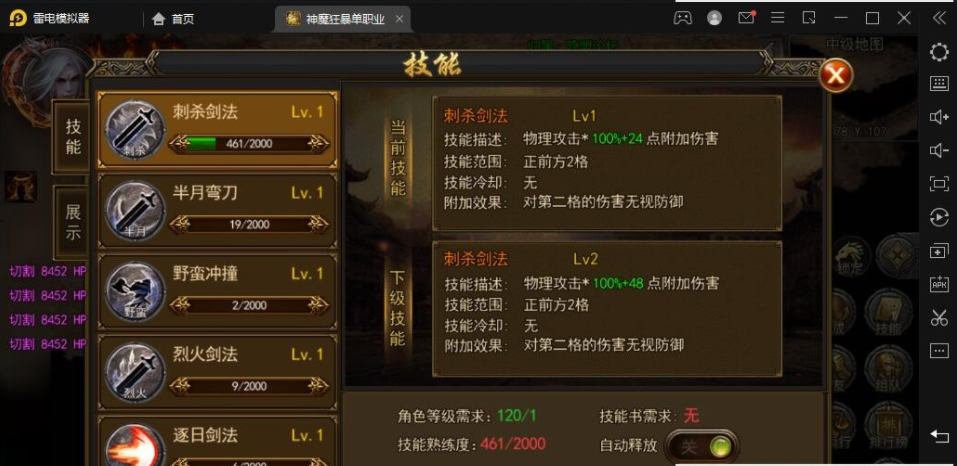Click the 刺杀剑法 proficiency bar 461/2000
Image resolution: width=957 pixels, height=466 pixels.
click(249, 144)
